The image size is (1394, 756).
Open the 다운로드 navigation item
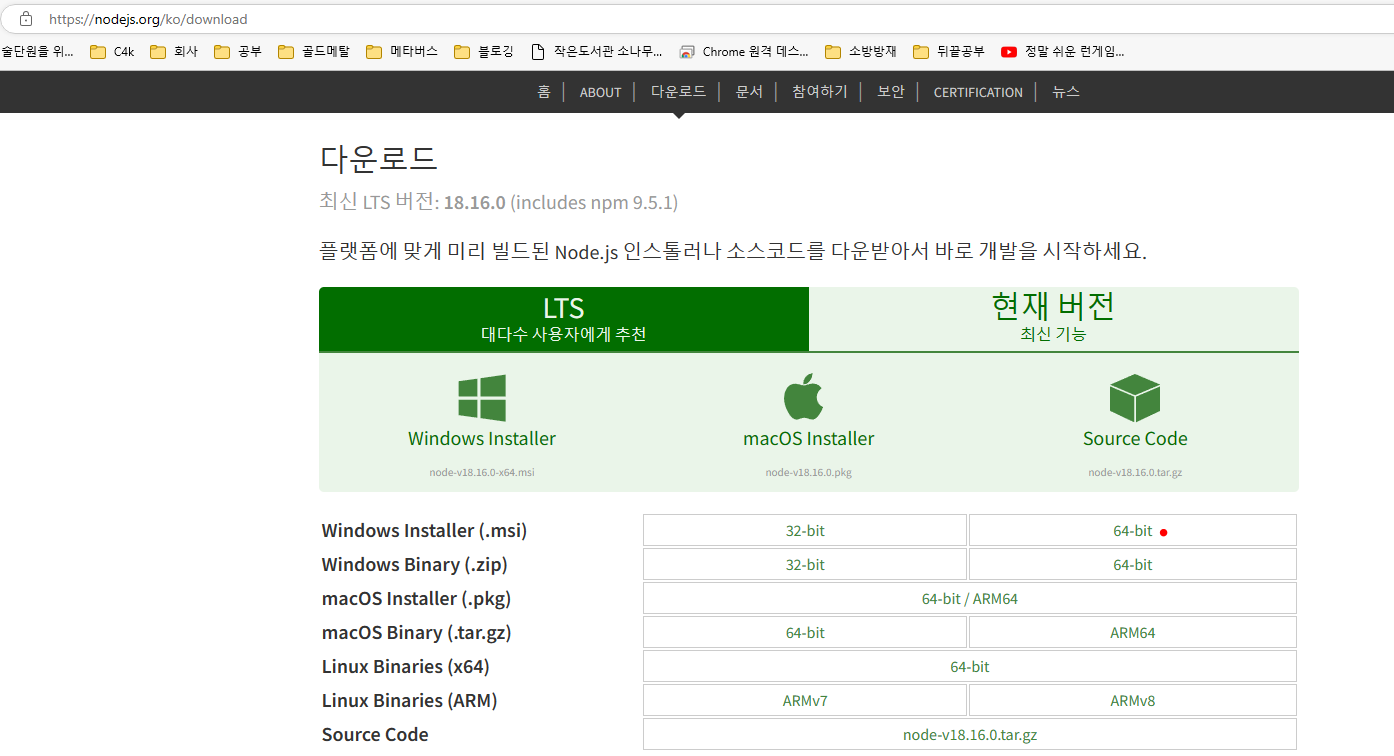point(679,92)
